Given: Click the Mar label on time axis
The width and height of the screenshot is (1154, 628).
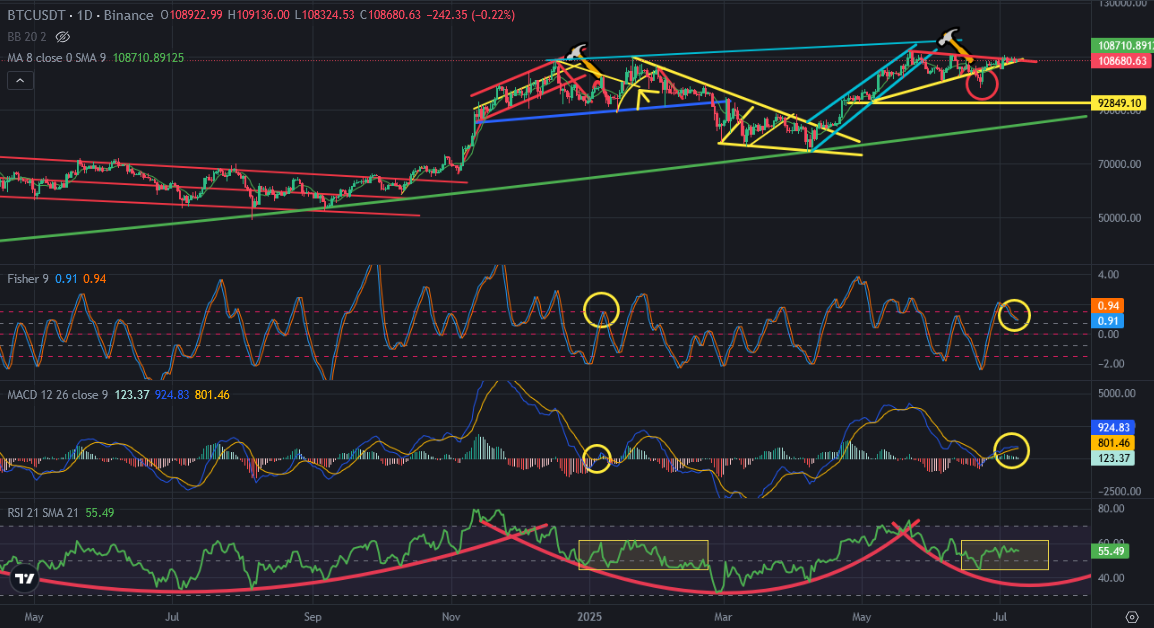Looking at the screenshot, I should [x=723, y=617].
